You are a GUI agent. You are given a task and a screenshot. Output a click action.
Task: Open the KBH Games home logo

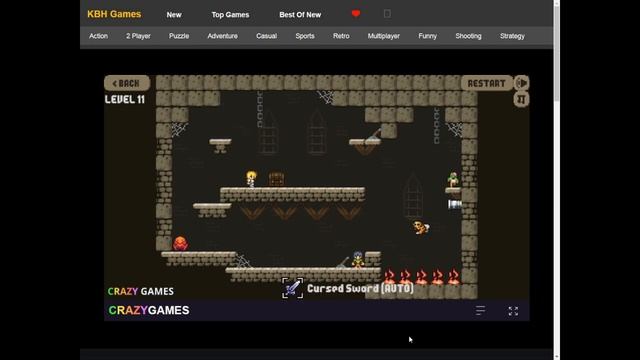pyautogui.click(x=114, y=14)
